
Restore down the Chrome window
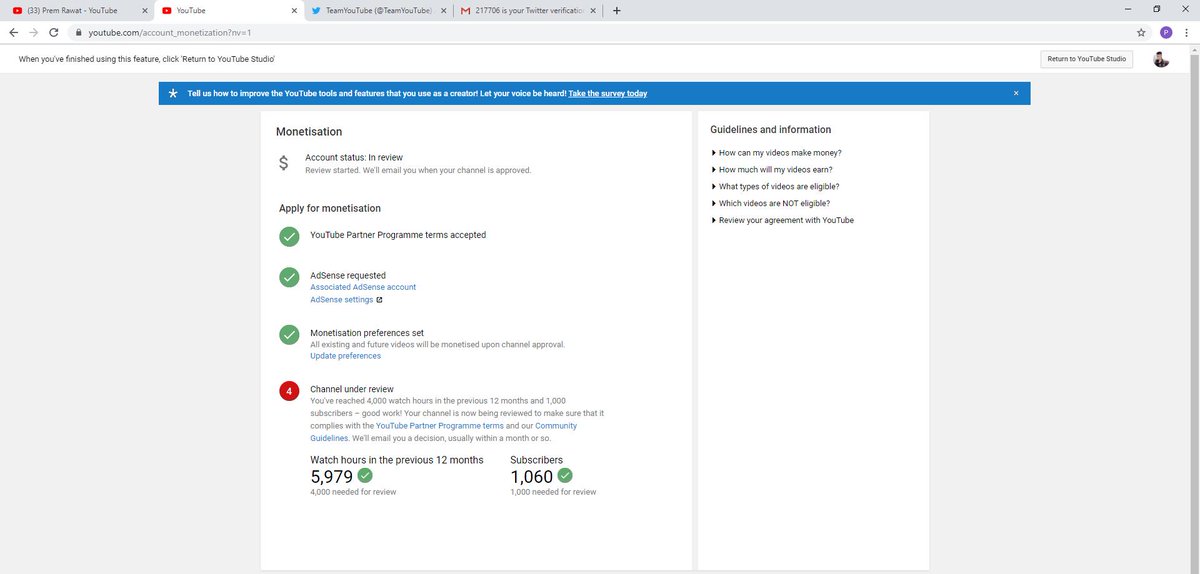click(1156, 9)
